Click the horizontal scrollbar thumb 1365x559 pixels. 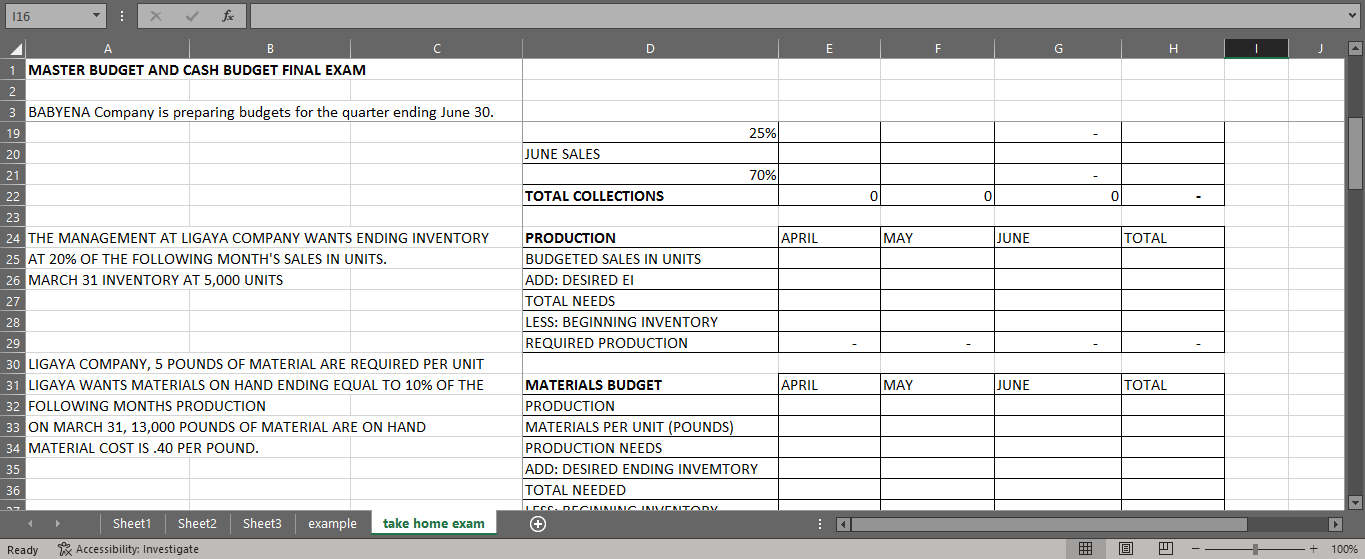click(1049, 524)
